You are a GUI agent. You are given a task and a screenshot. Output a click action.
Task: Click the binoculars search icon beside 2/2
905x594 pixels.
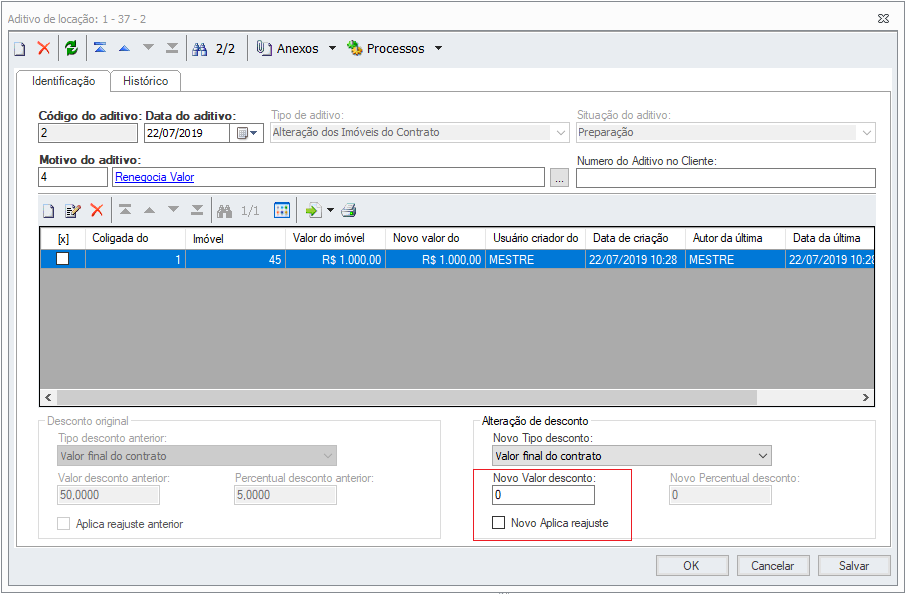click(200, 49)
